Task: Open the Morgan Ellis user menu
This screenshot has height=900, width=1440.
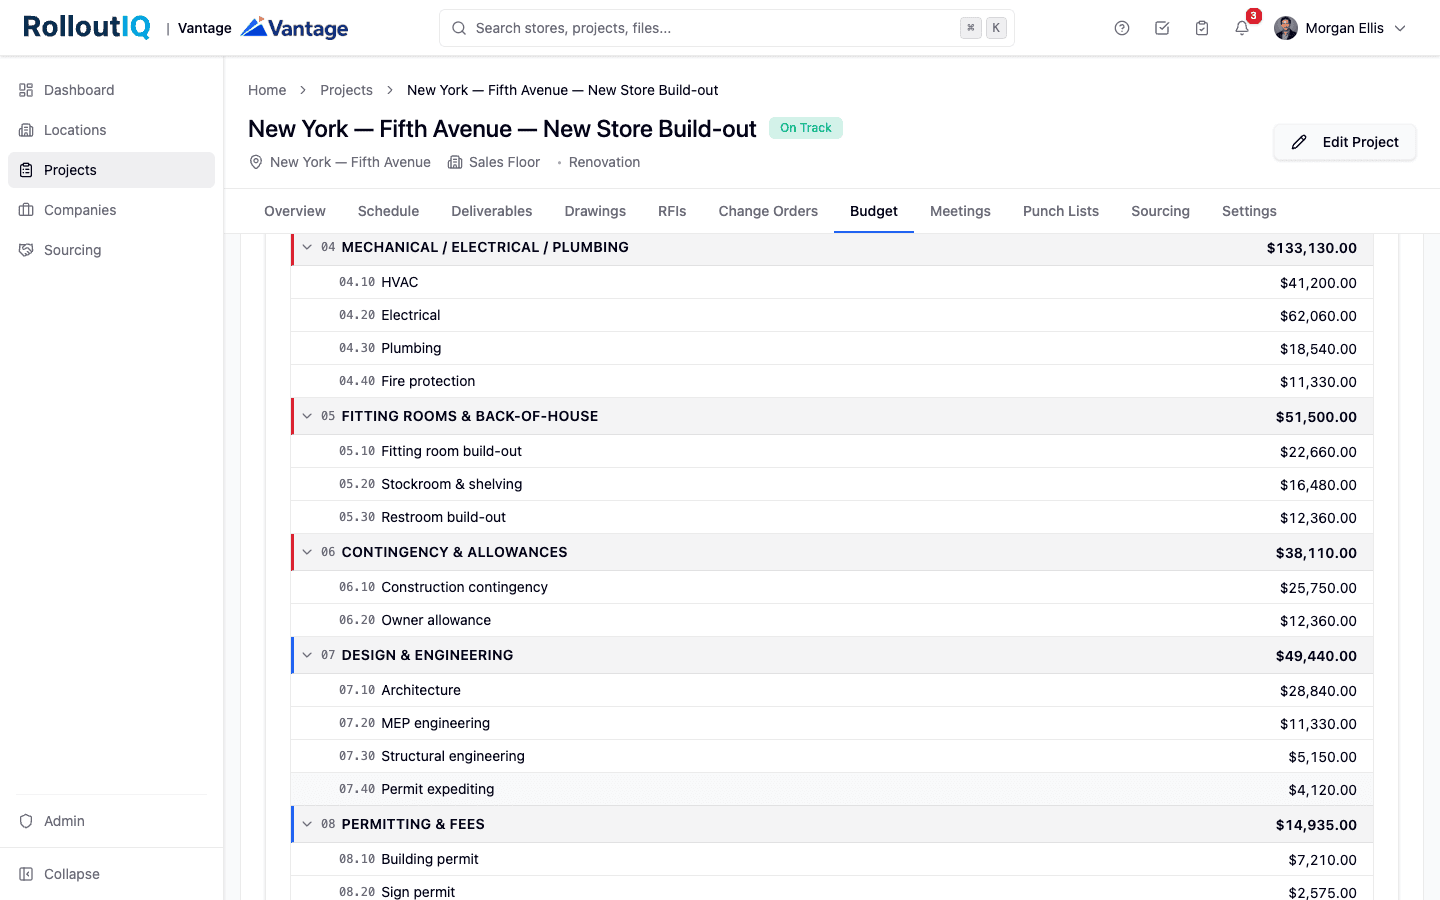Action: click(x=1340, y=28)
